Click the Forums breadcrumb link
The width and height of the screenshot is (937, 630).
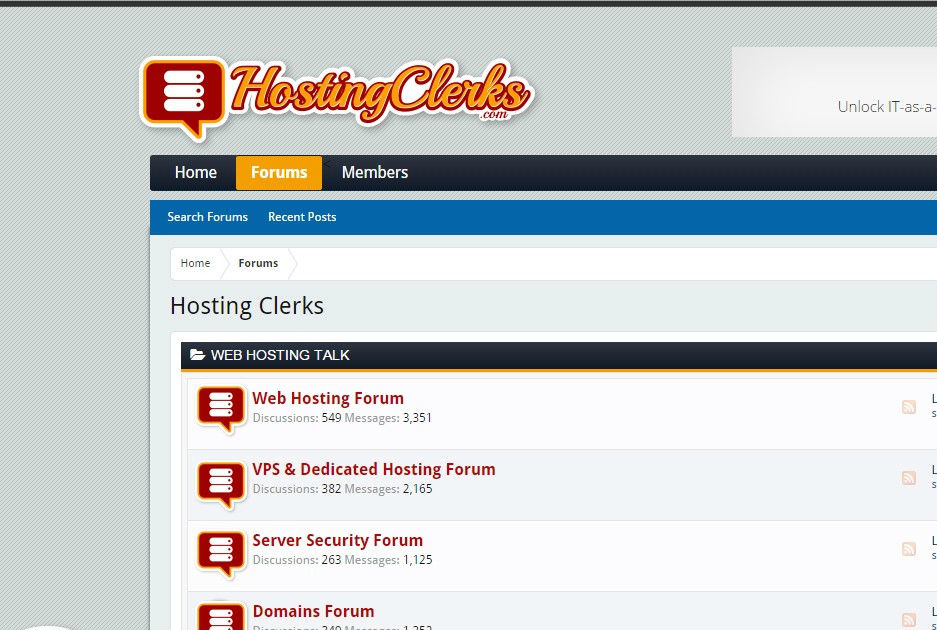[x=258, y=263]
